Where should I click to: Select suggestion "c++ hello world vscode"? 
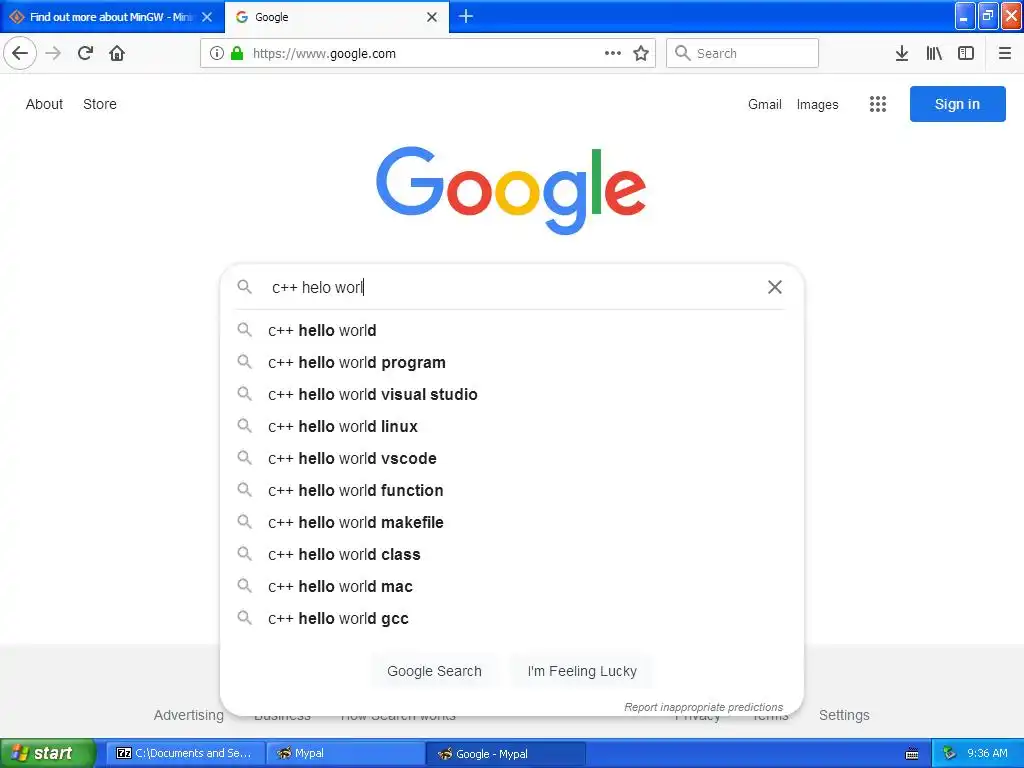[x=352, y=458]
